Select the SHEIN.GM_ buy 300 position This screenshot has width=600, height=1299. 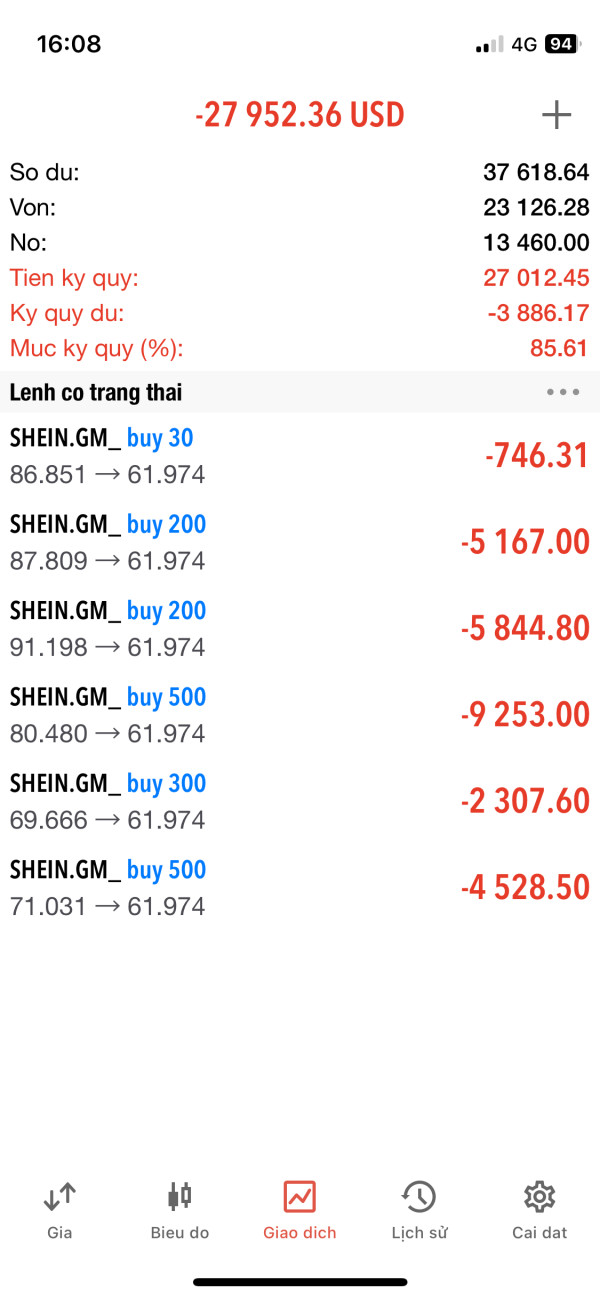300,801
